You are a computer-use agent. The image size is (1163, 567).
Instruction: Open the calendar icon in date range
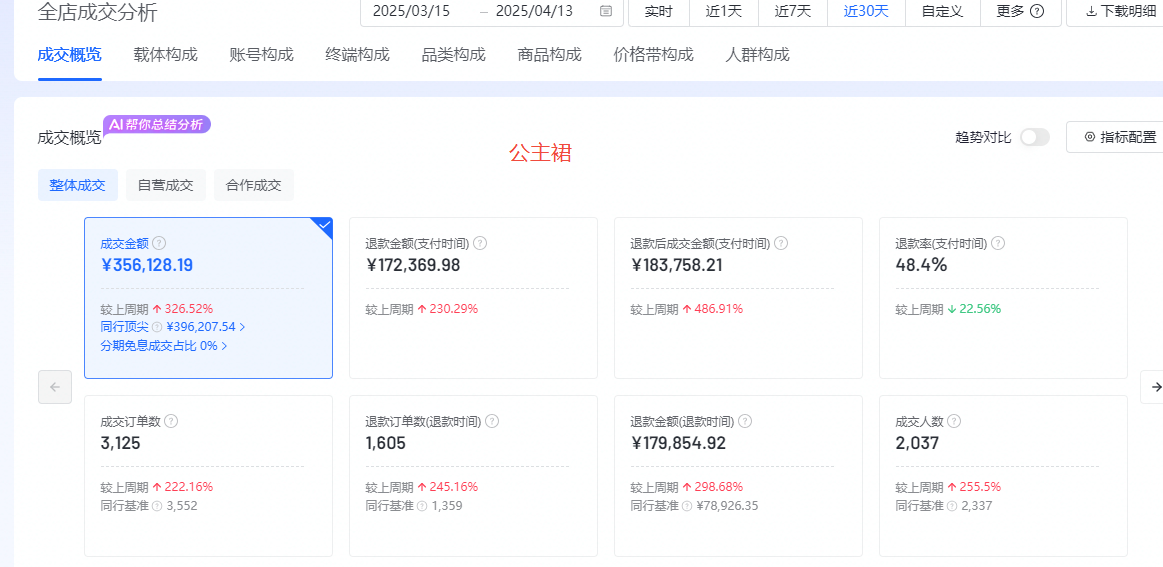click(606, 11)
